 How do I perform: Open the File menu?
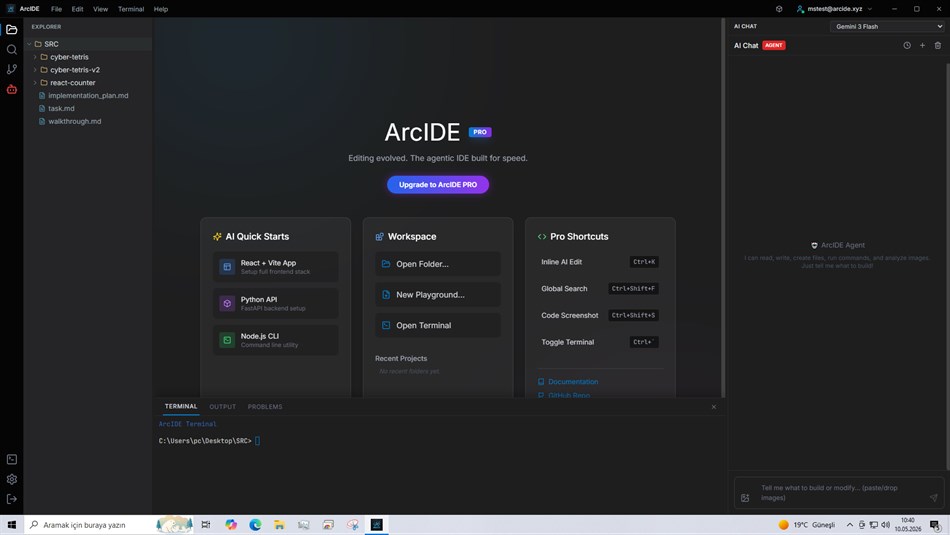click(x=56, y=9)
